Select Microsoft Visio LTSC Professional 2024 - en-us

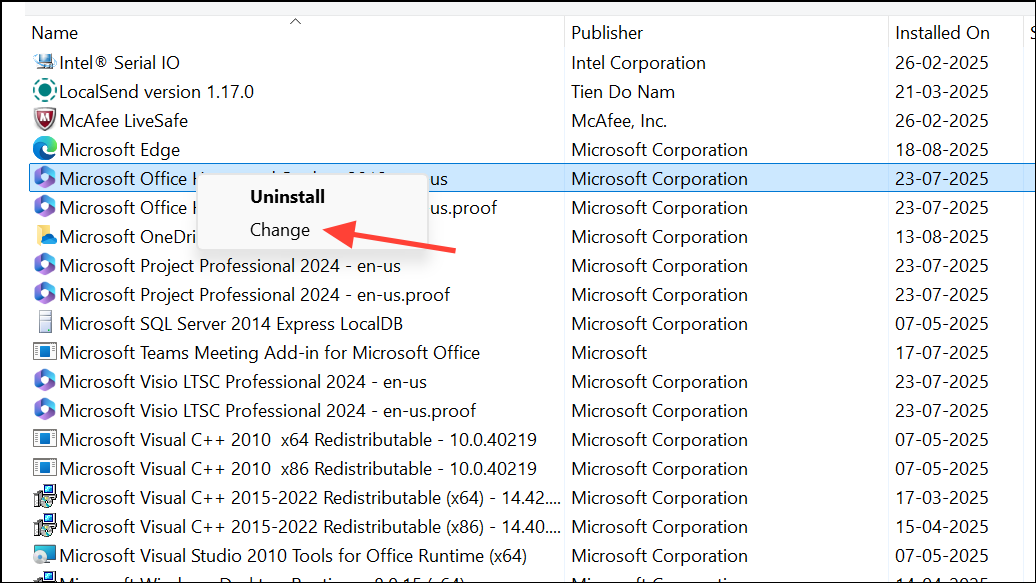pyautogui.click(x=243, y=381)
